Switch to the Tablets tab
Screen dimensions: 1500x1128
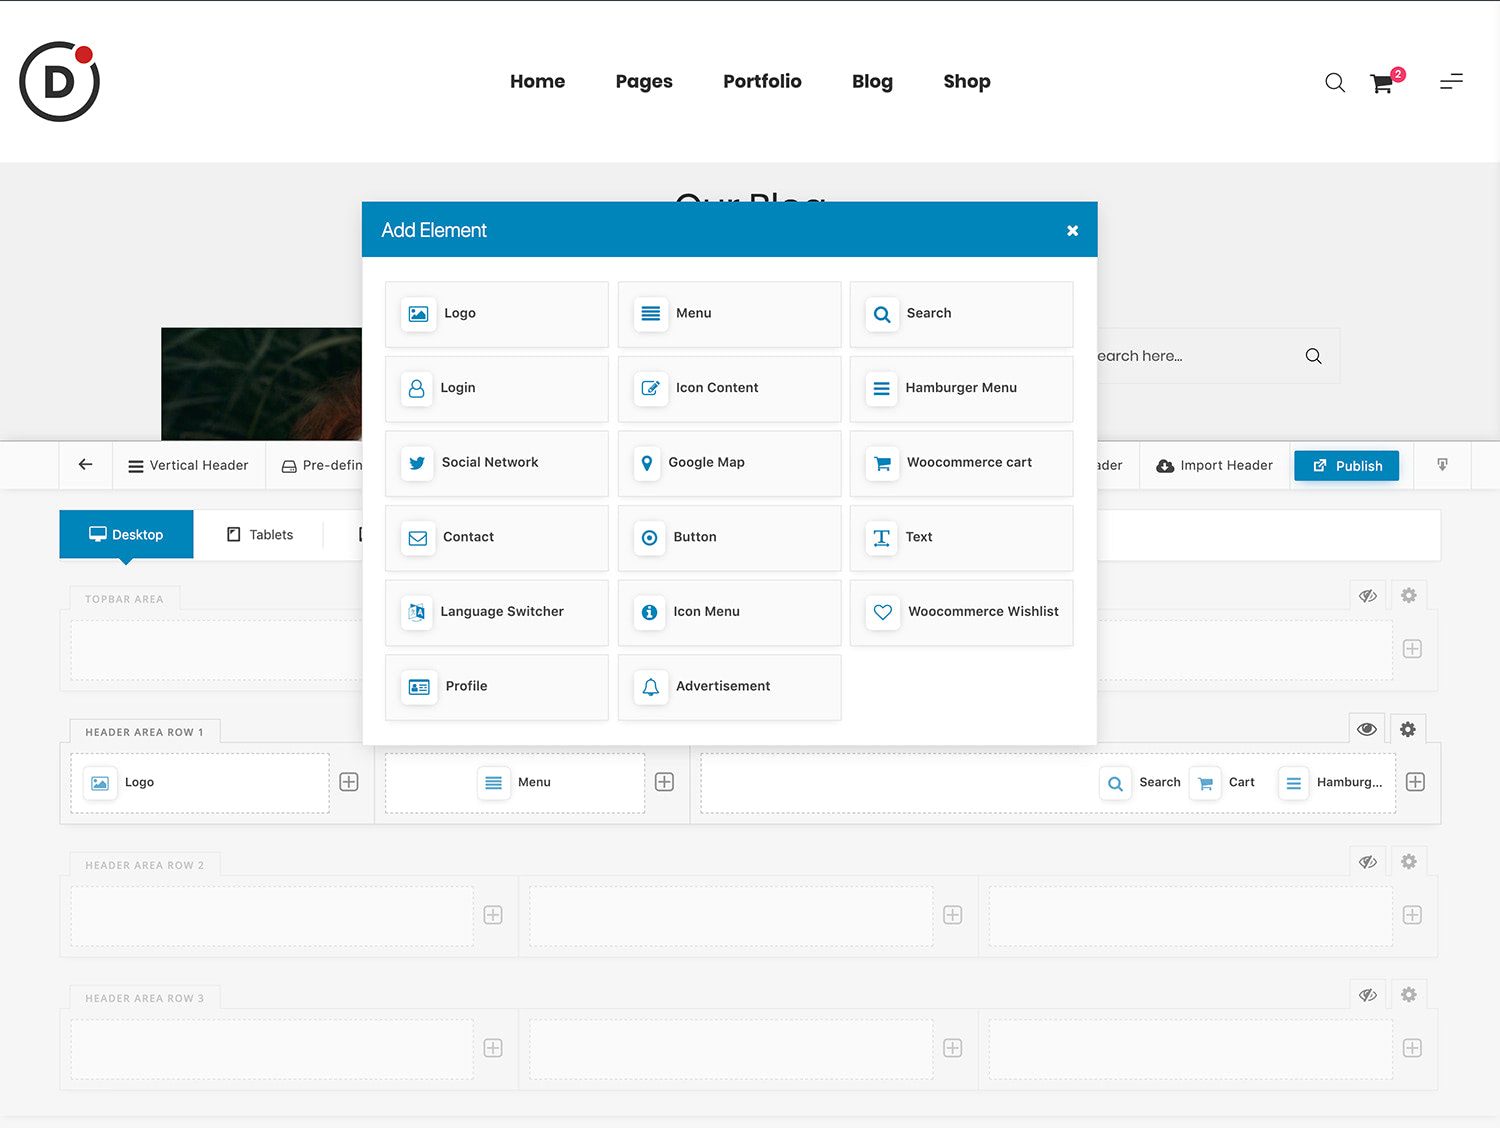260,535
